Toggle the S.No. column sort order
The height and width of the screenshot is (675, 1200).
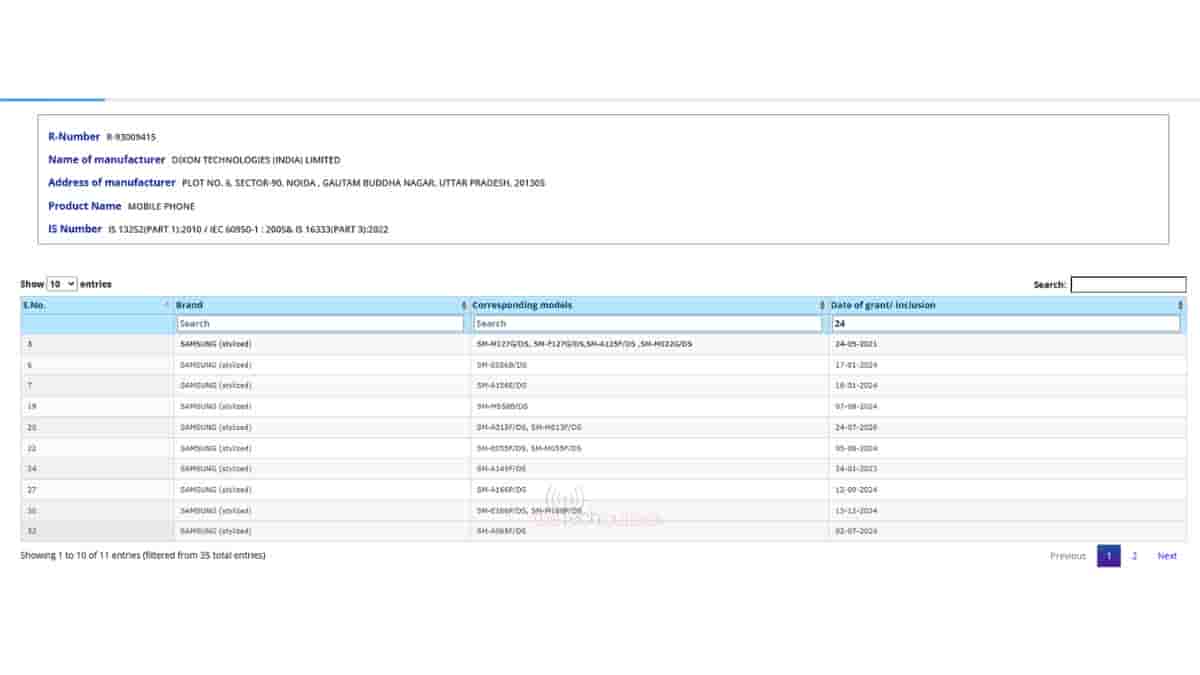(165, 305)
